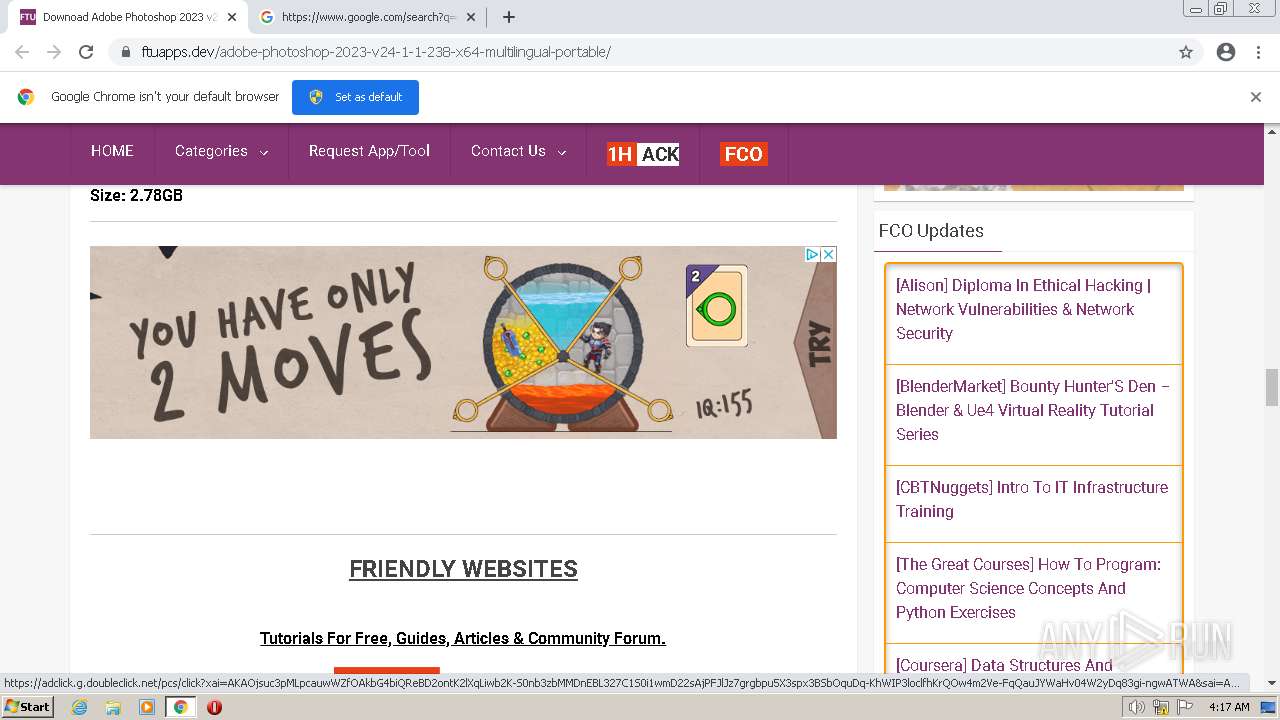Screen dimensions: 1280x720
Task: Select the Chrome icon in the taskbar
Action: pyautogui.click(x=180, y=707)
